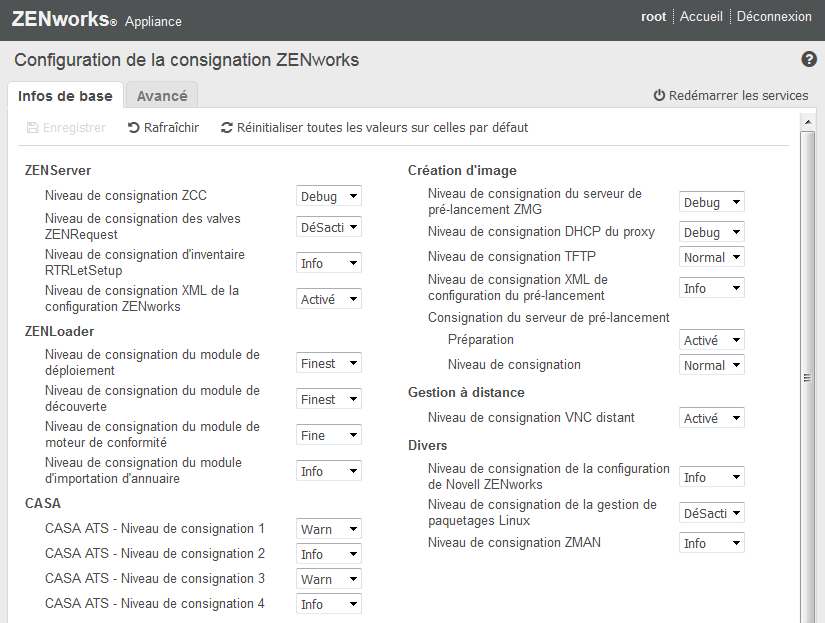
Task: Click the vertical scrollbar up arrow
Action: click(808, 122)
